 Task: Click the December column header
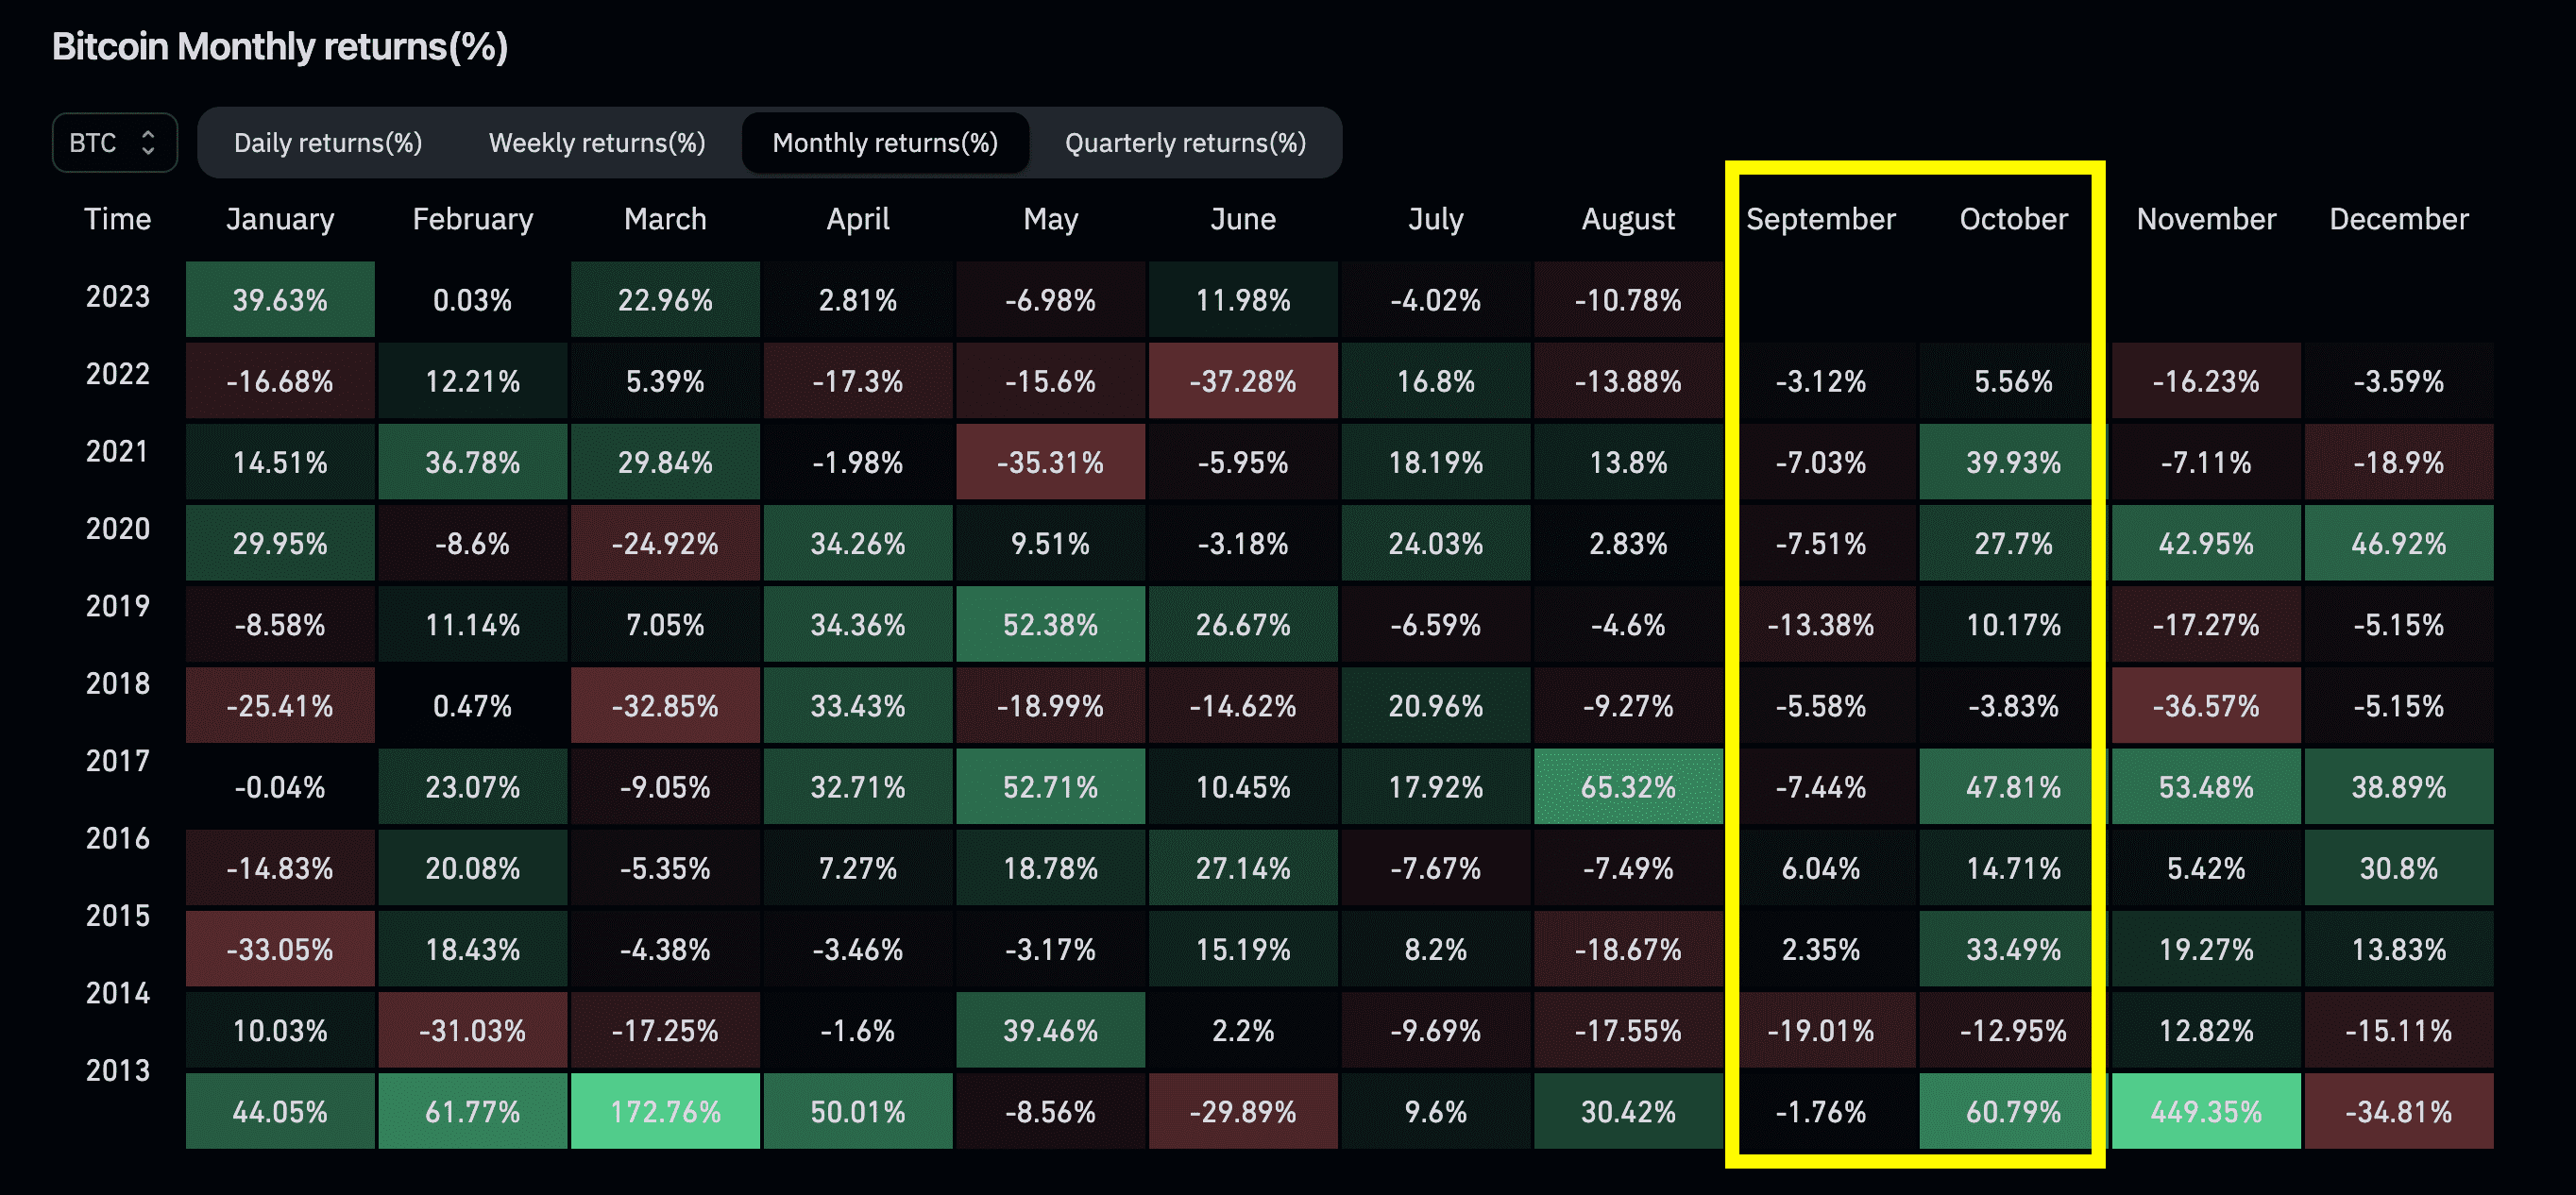coord(2399,219)
